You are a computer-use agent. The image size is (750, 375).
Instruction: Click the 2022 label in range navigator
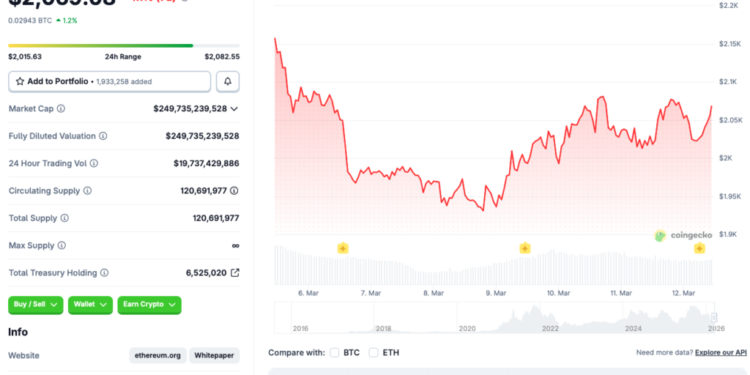(x=550, y=329)
